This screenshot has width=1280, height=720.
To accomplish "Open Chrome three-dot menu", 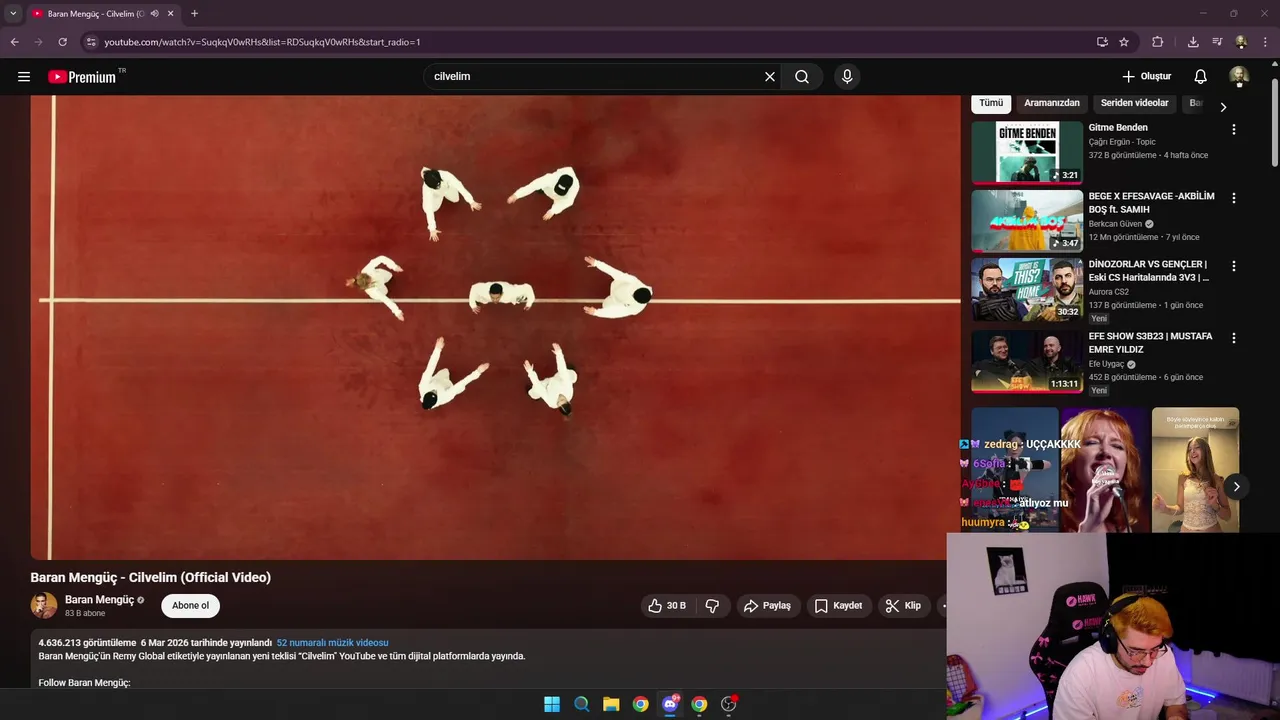I will (1266, 42).
